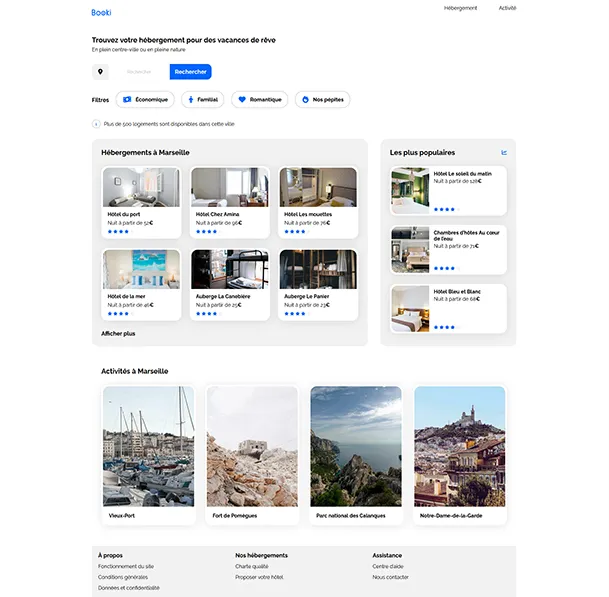Viewport: 609px width, 597px height.
Task: Open Chambres d'hôtes Au cœur de l'eau photo
Action: coord(410,250)
